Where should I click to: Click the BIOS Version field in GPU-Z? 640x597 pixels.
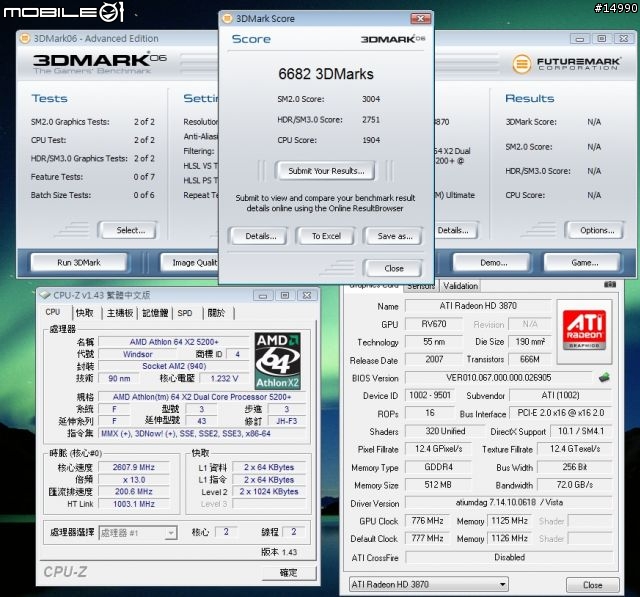(498, 377)
